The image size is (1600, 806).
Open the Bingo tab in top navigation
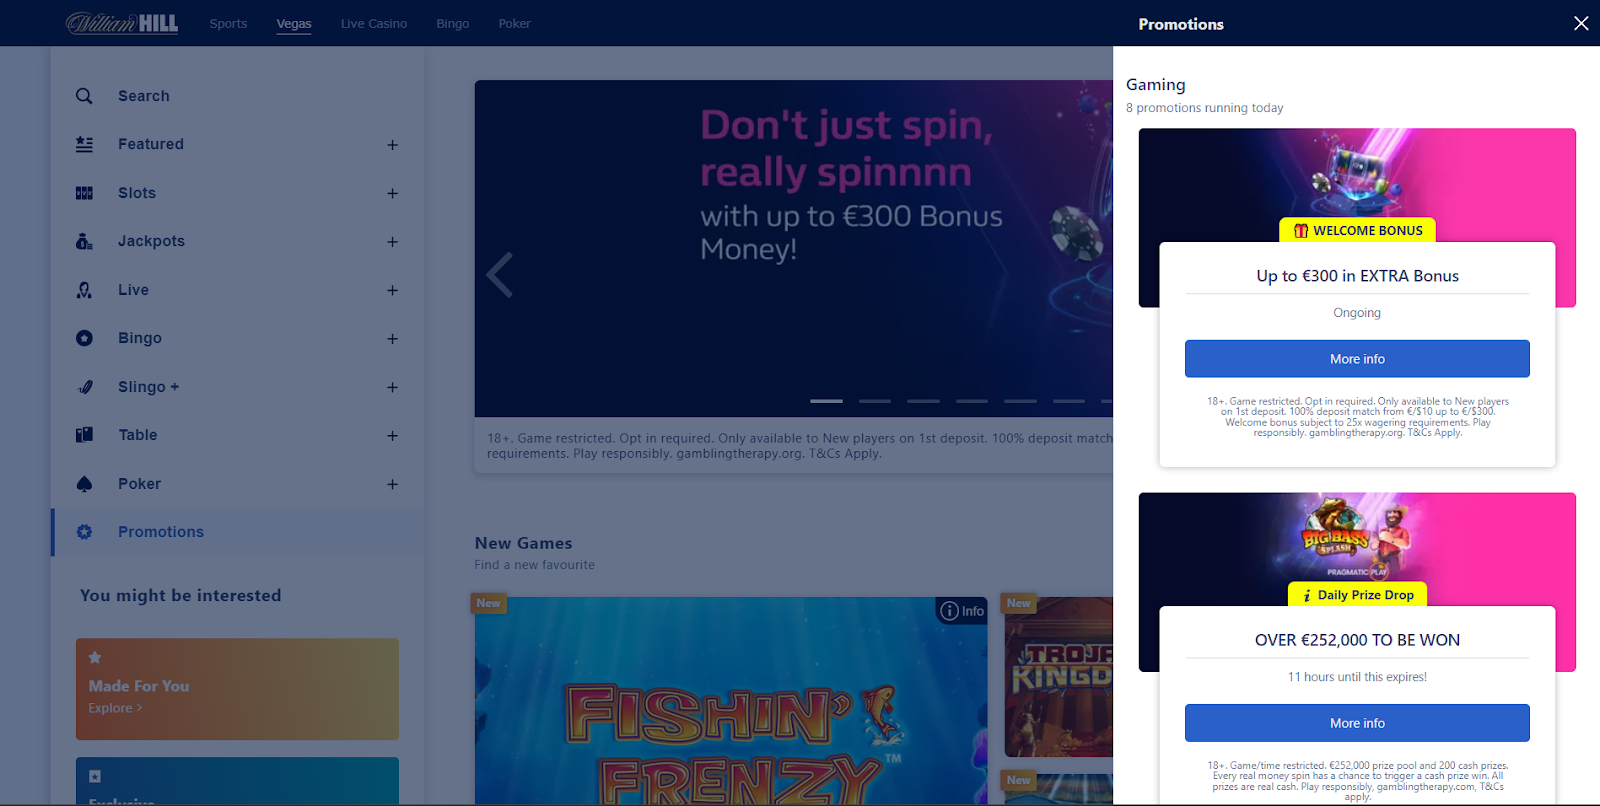453,23
